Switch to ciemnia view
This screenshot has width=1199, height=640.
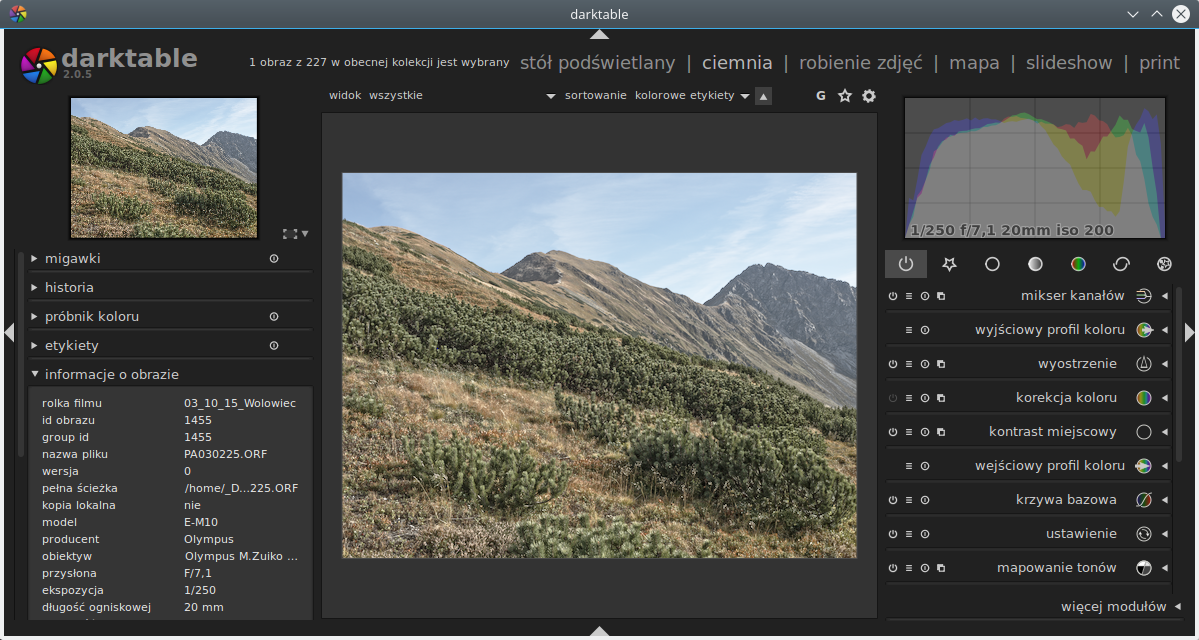(x=737, y=63)
